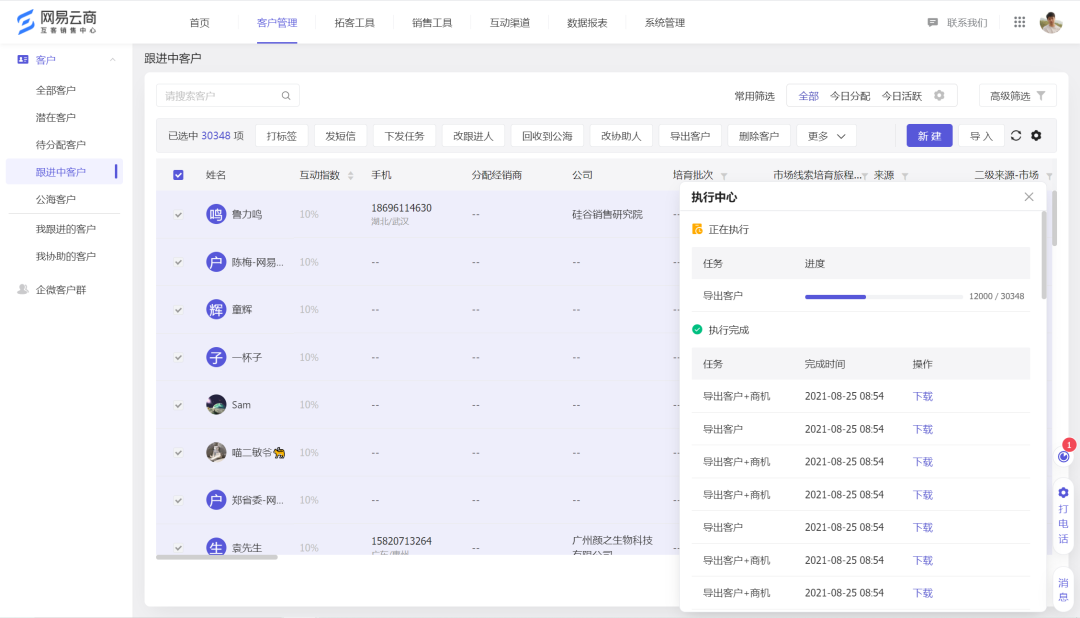
Task: Click the 请搜索客户 search input field
Action: pyautogui.click(x=210, y=95)
